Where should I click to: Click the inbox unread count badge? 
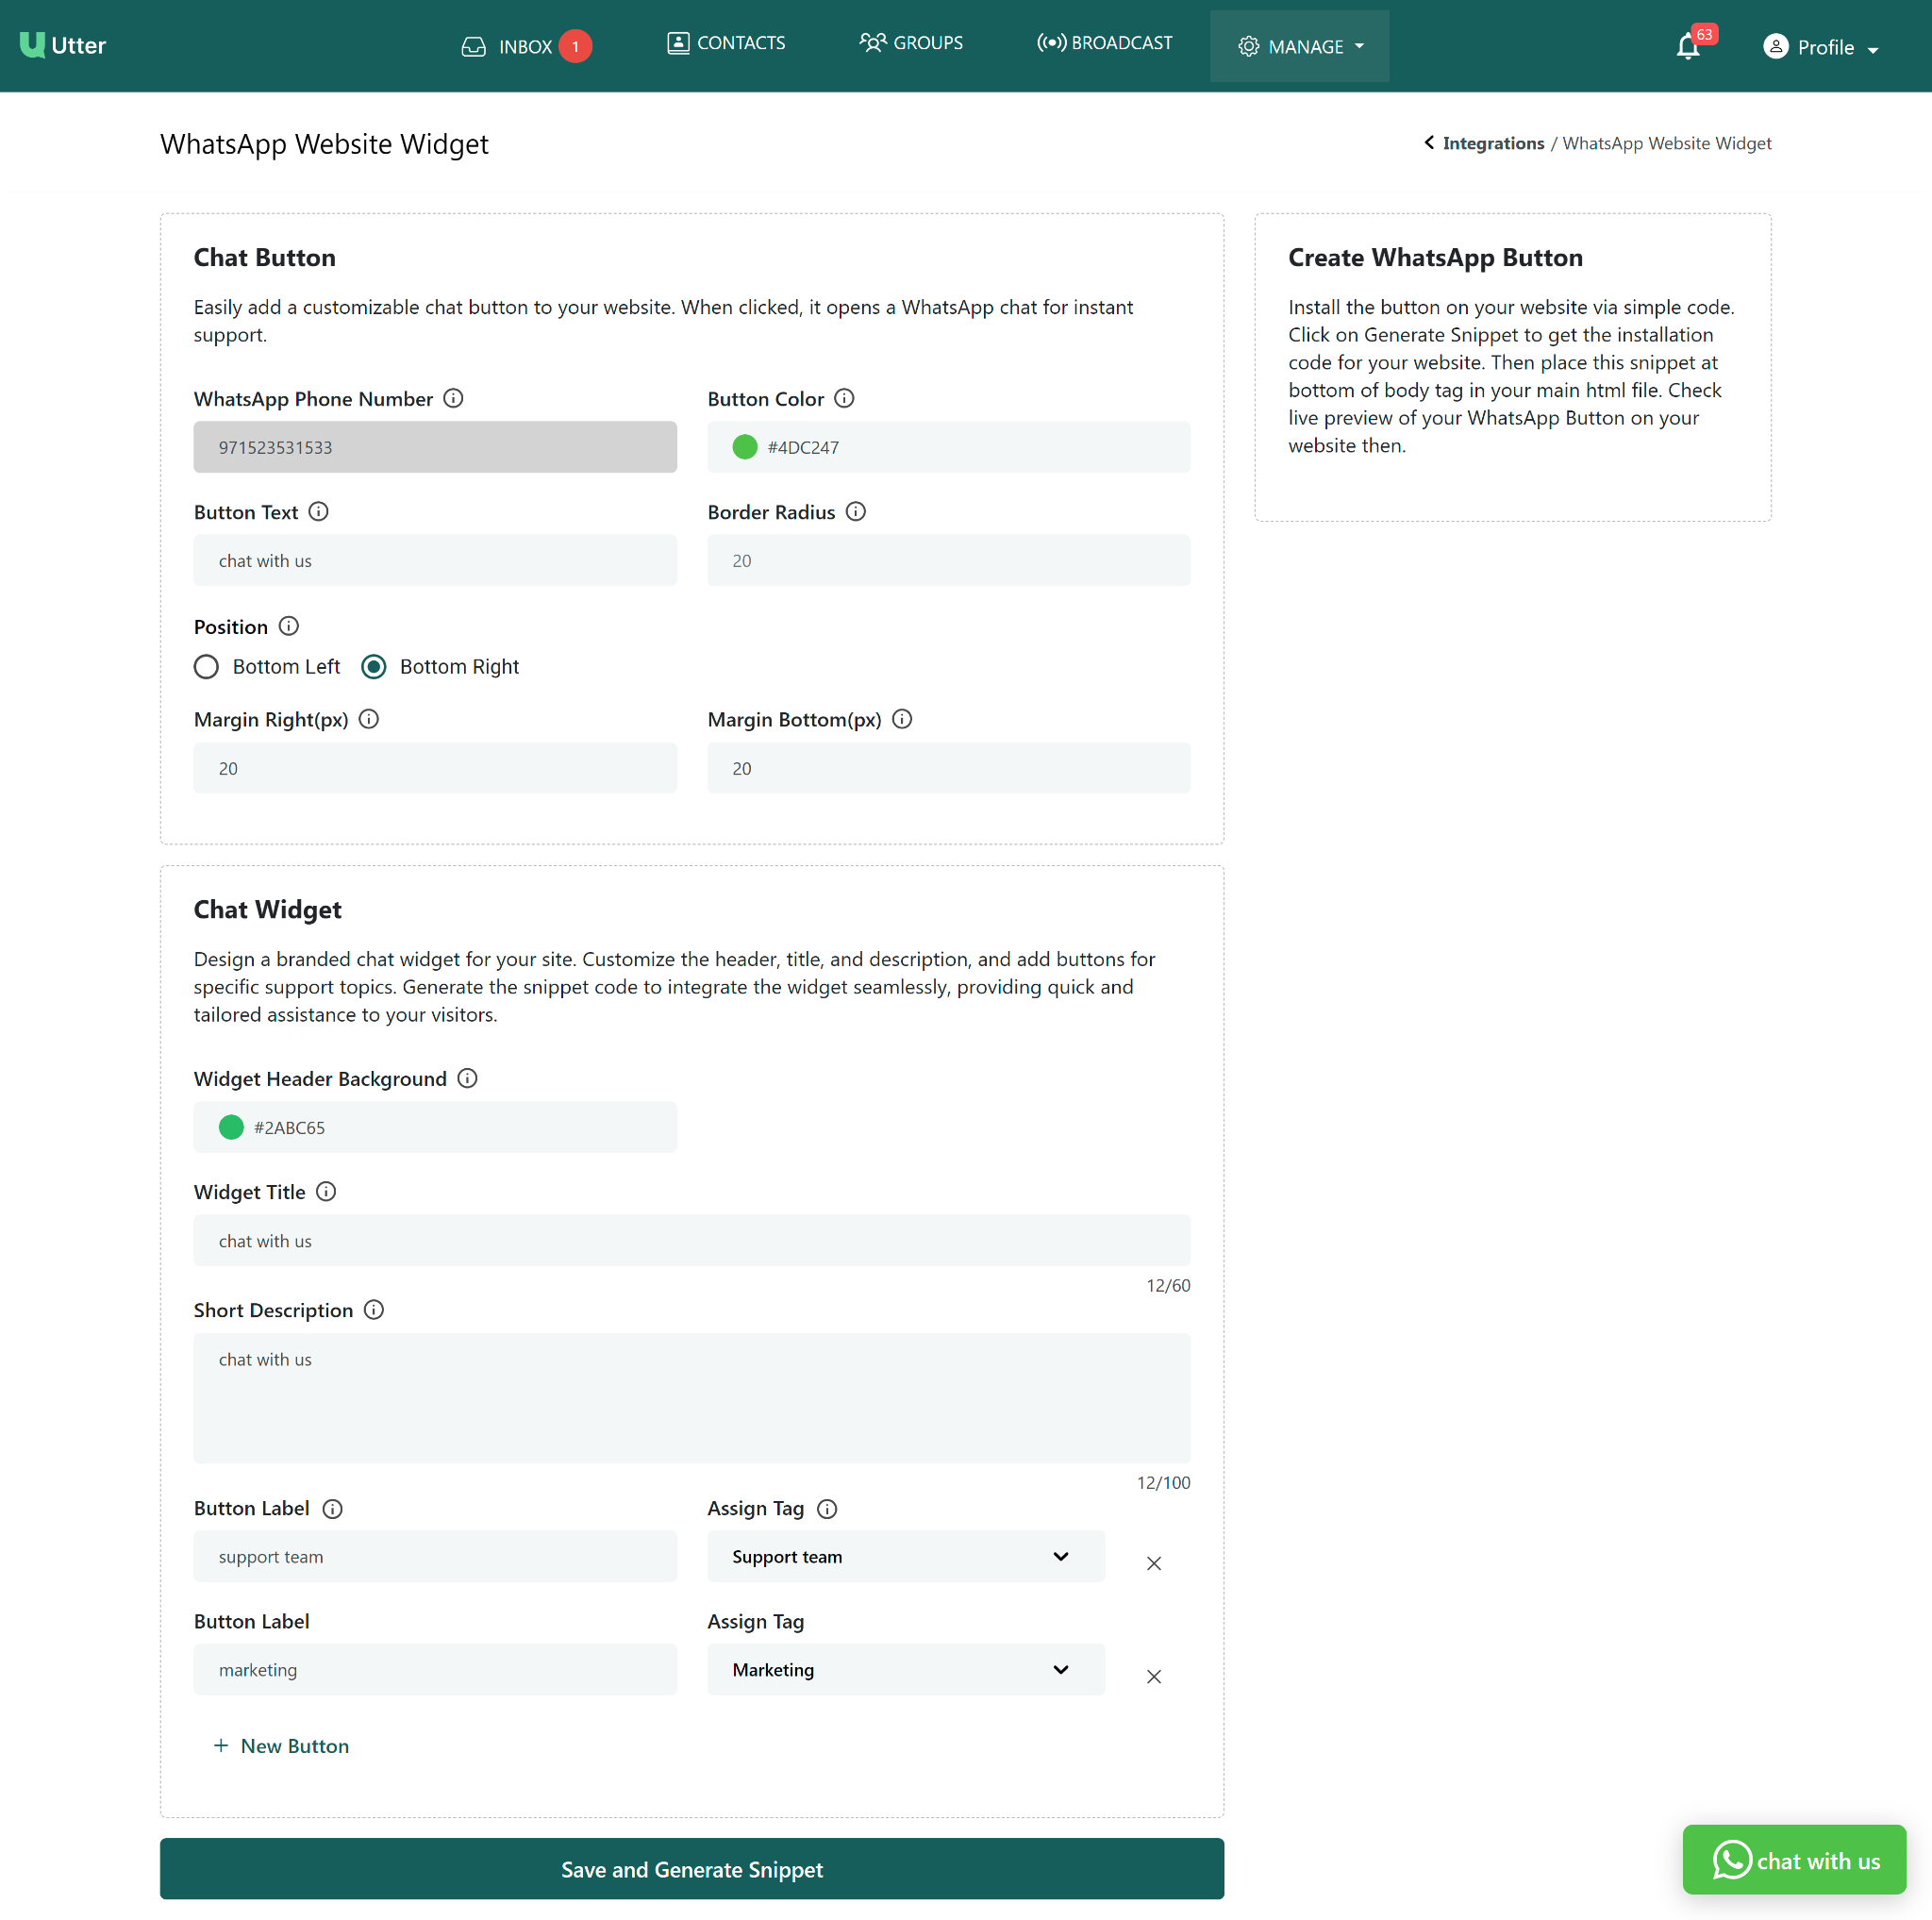tap(575, 46)
